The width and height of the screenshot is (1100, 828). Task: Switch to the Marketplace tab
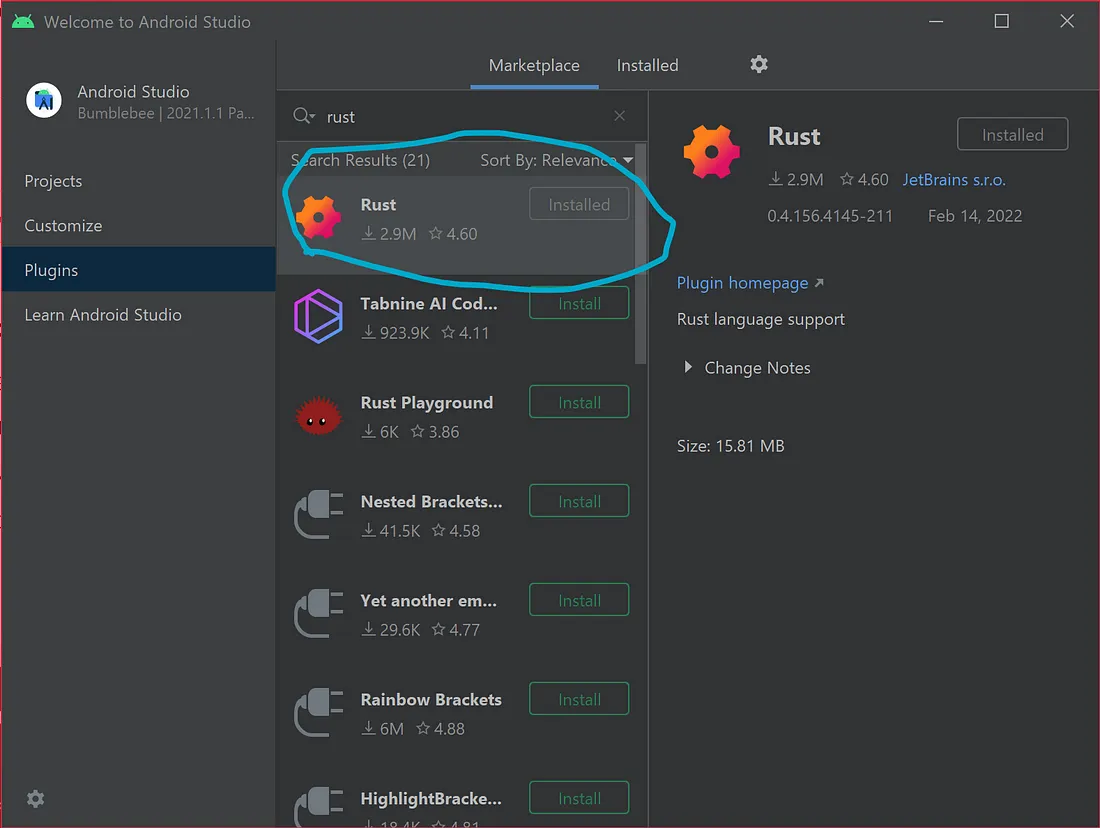click(x=534, y=65)
